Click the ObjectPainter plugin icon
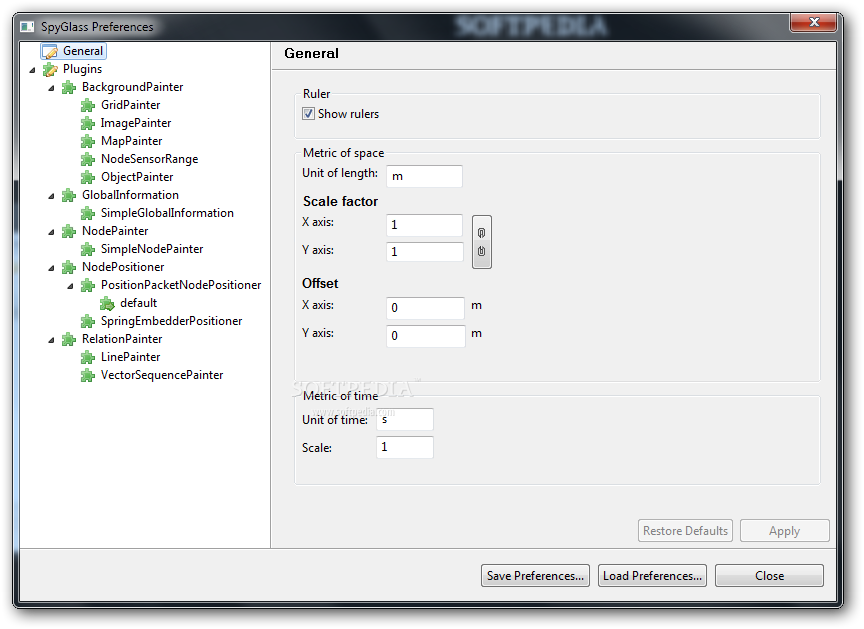The height and width of the screenshot is (629, 864). pos(88,177)
